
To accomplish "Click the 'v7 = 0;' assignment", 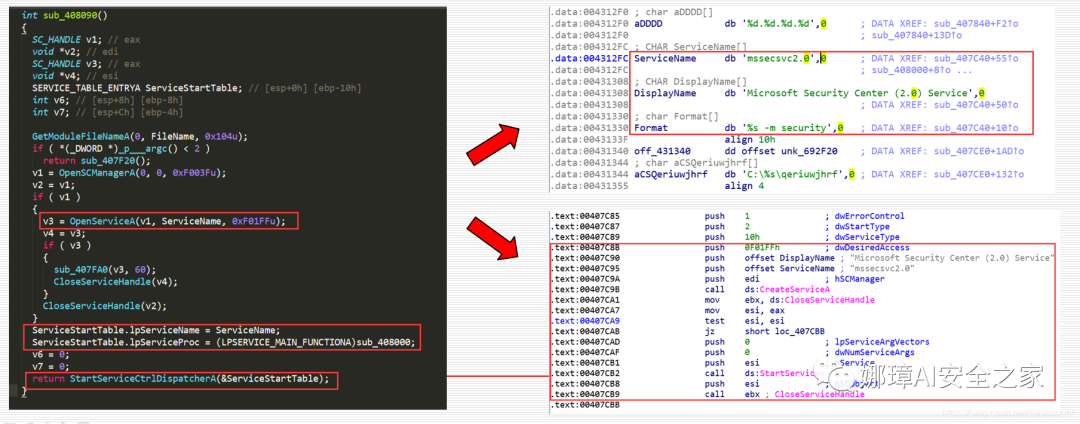I will click(x=52, y=366).
